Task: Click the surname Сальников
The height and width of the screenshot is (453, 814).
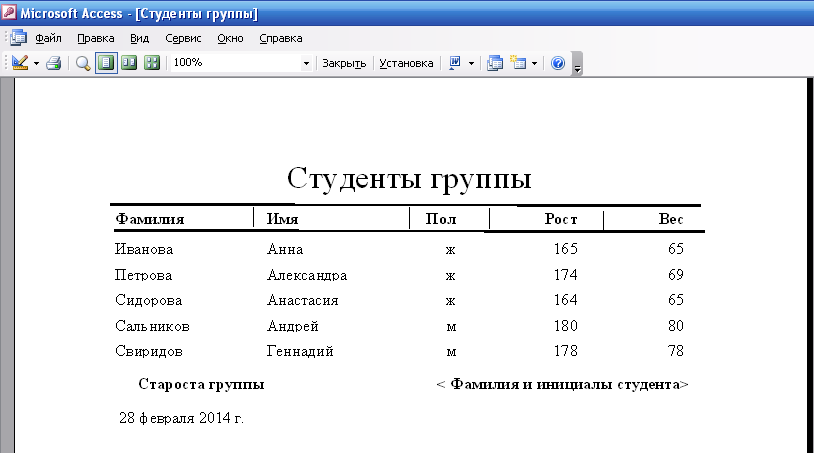Action: 152,326
